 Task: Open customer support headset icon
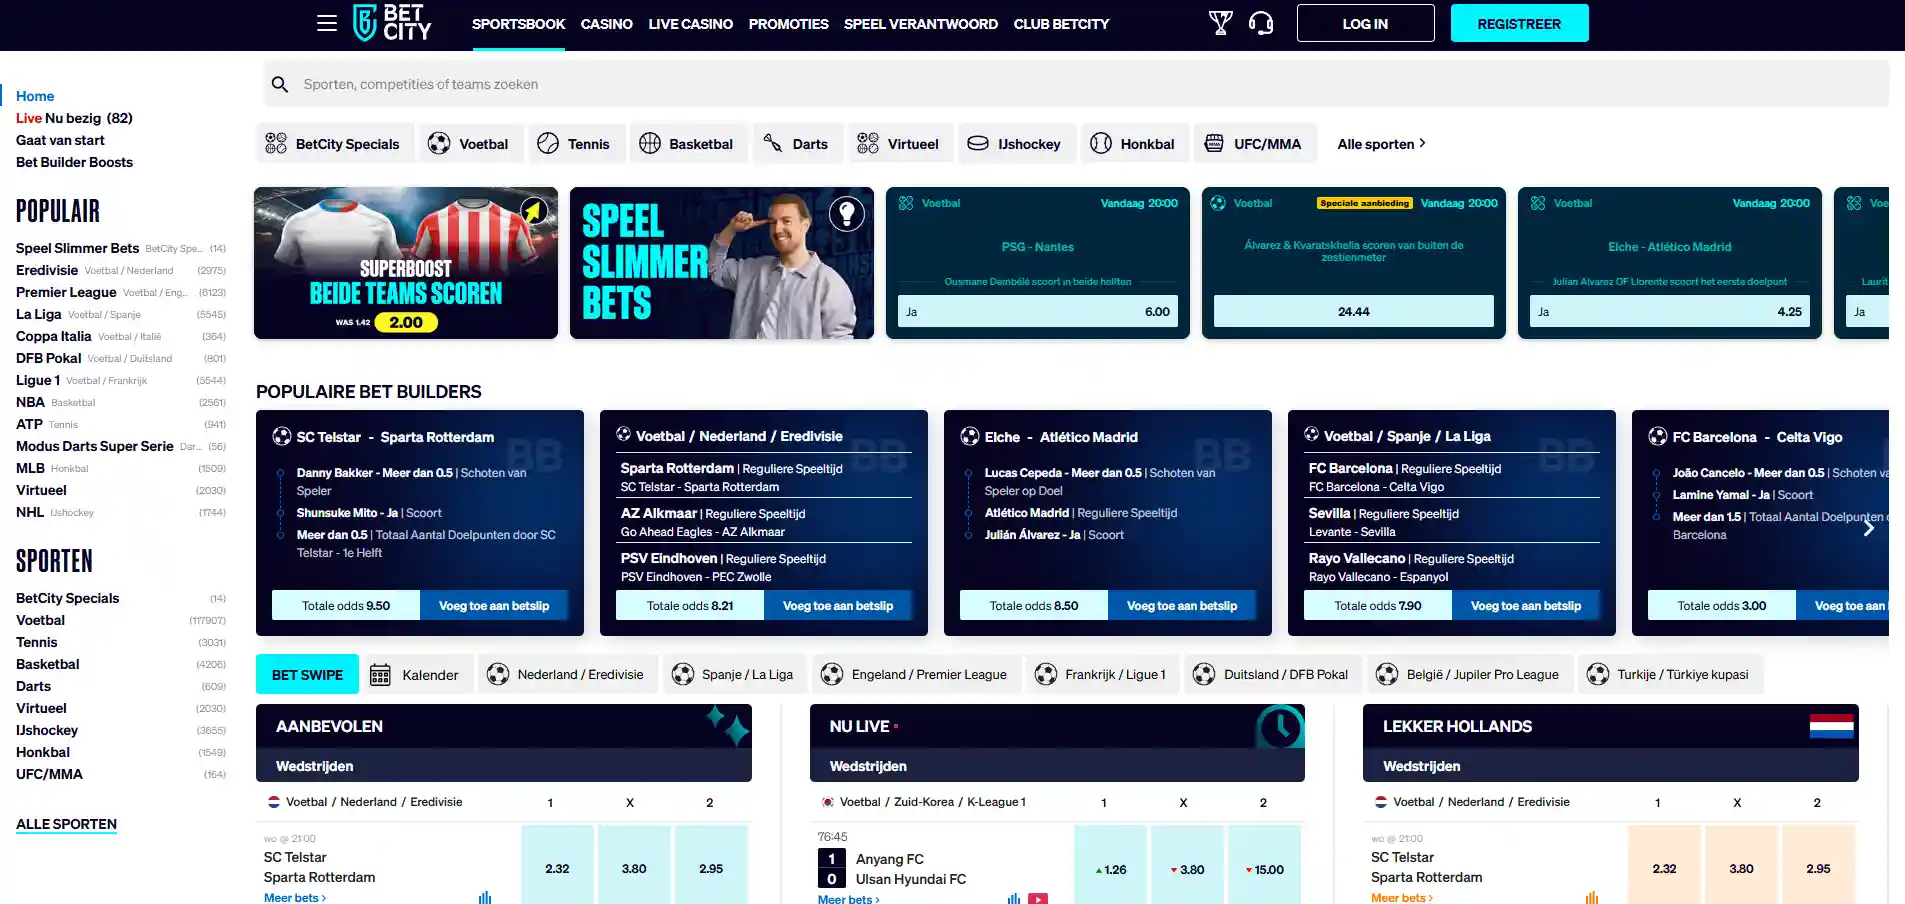tap(1261, 23)
